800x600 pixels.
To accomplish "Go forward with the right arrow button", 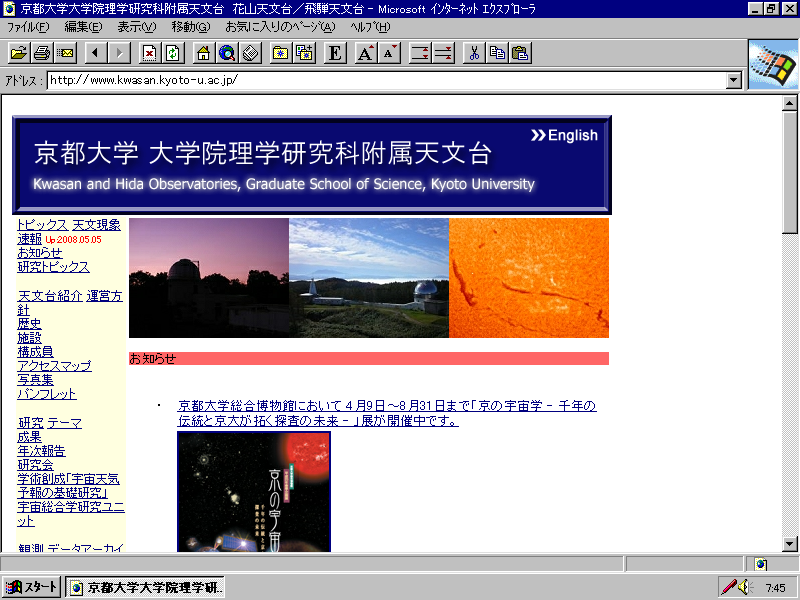I will point(119,53).
